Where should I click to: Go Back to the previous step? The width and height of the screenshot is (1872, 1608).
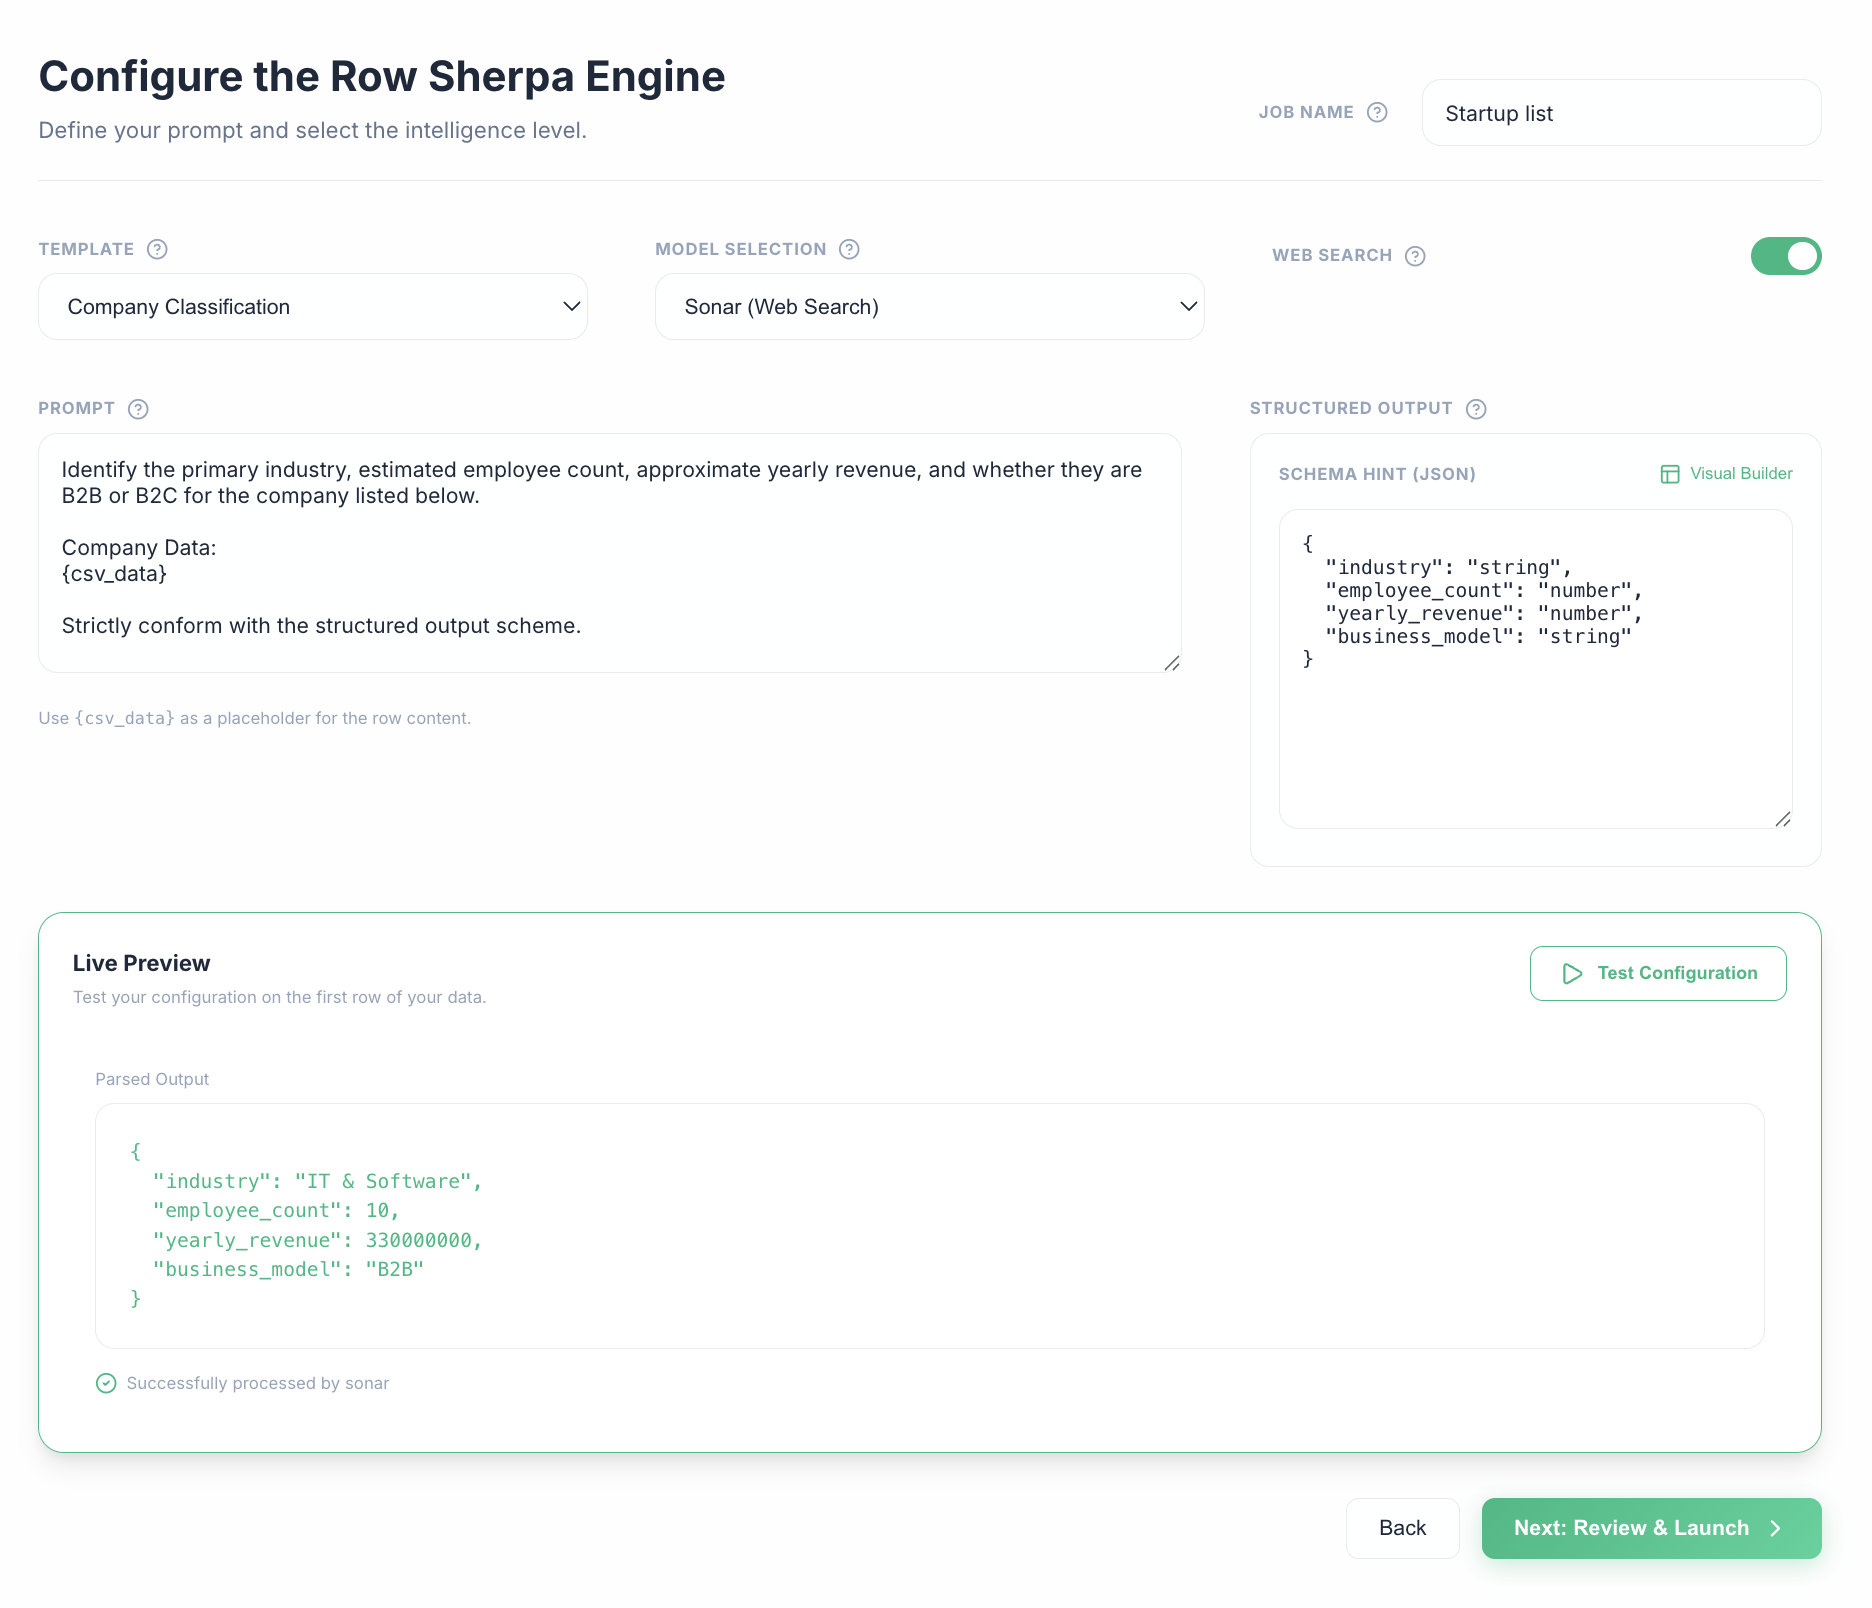point(1403,1528)
